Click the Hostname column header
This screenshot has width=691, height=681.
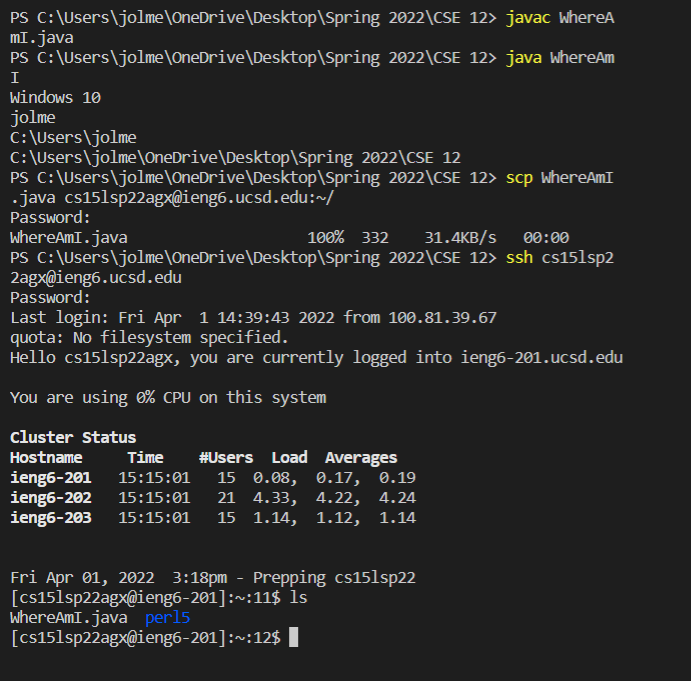tap(46, 457)
